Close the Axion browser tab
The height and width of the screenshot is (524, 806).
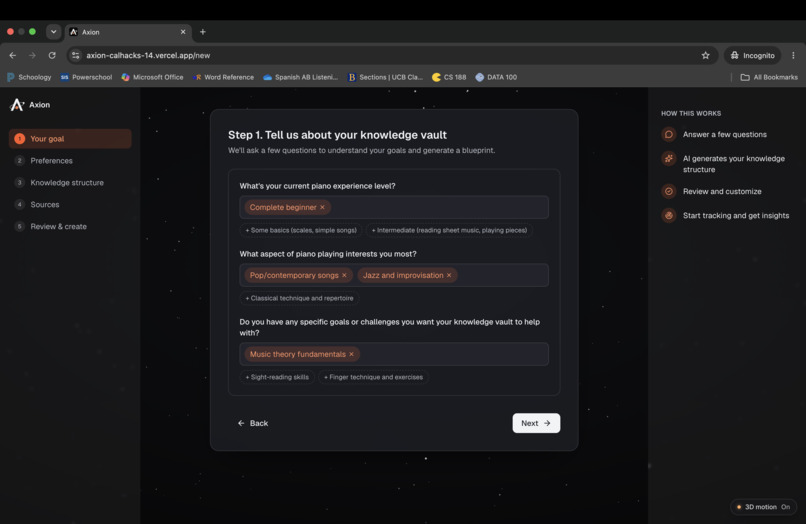[183, 32]
